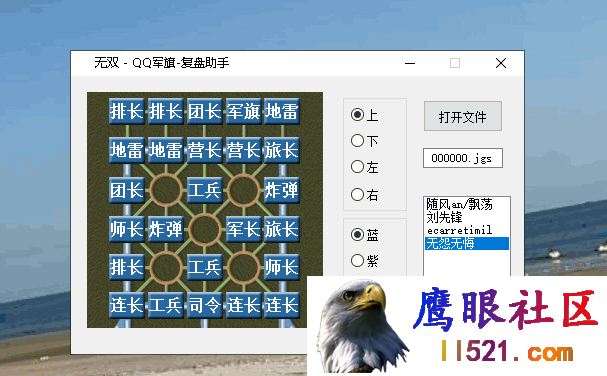
Task: Pick the 右 radio option
Action: (364, 195)
